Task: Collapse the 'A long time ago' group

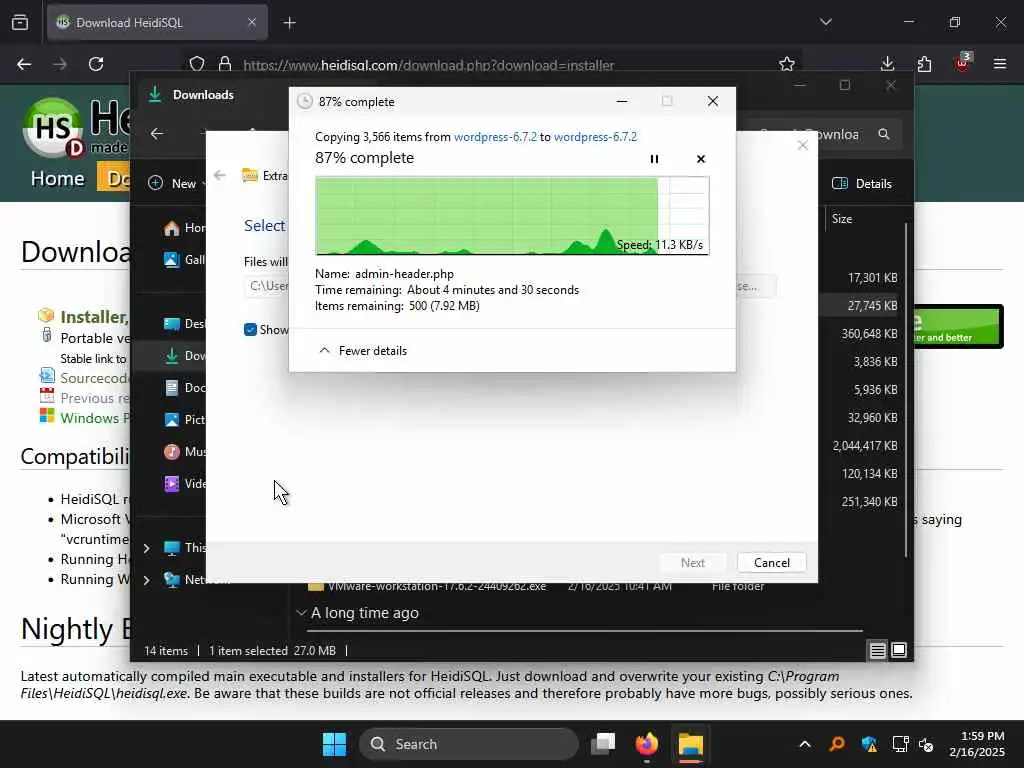Action: [x=301, y=613]
